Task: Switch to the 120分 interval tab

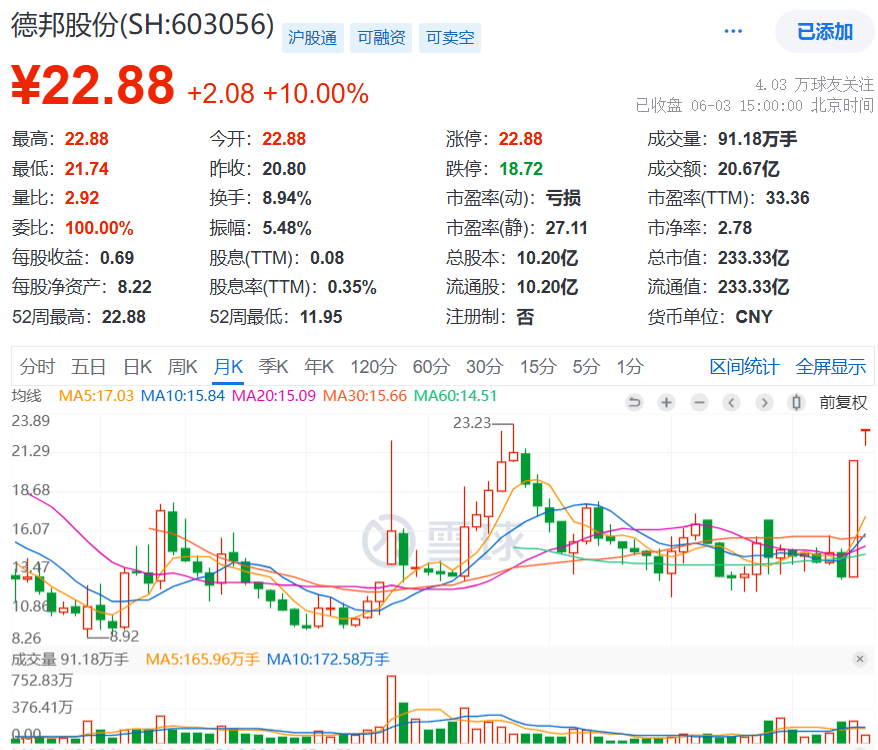Action: point(373,366)
